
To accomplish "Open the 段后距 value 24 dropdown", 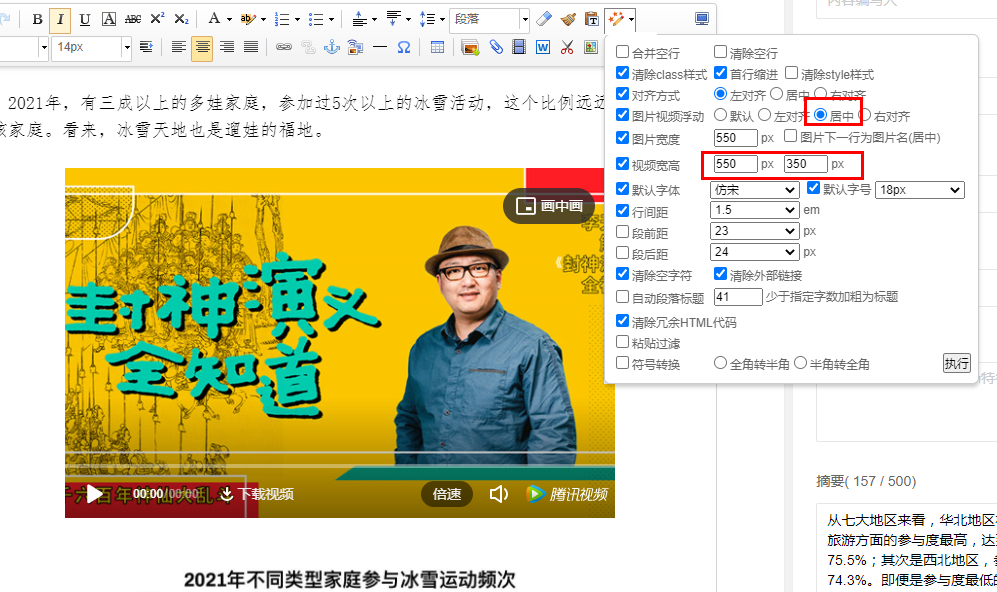I will coord(755,252).
